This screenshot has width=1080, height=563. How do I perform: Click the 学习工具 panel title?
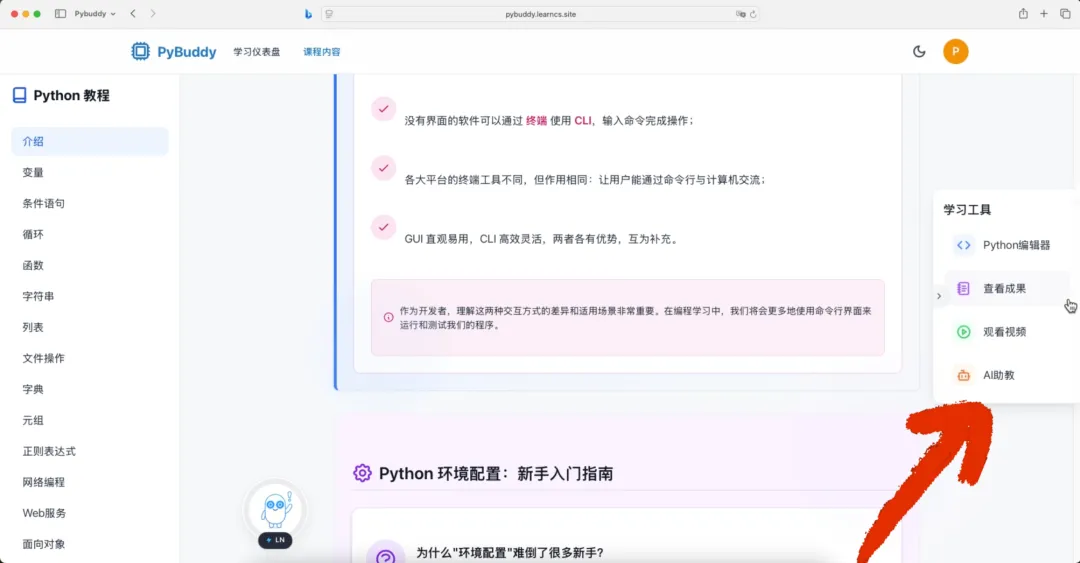pyautogui.click(x=967, y=209)
